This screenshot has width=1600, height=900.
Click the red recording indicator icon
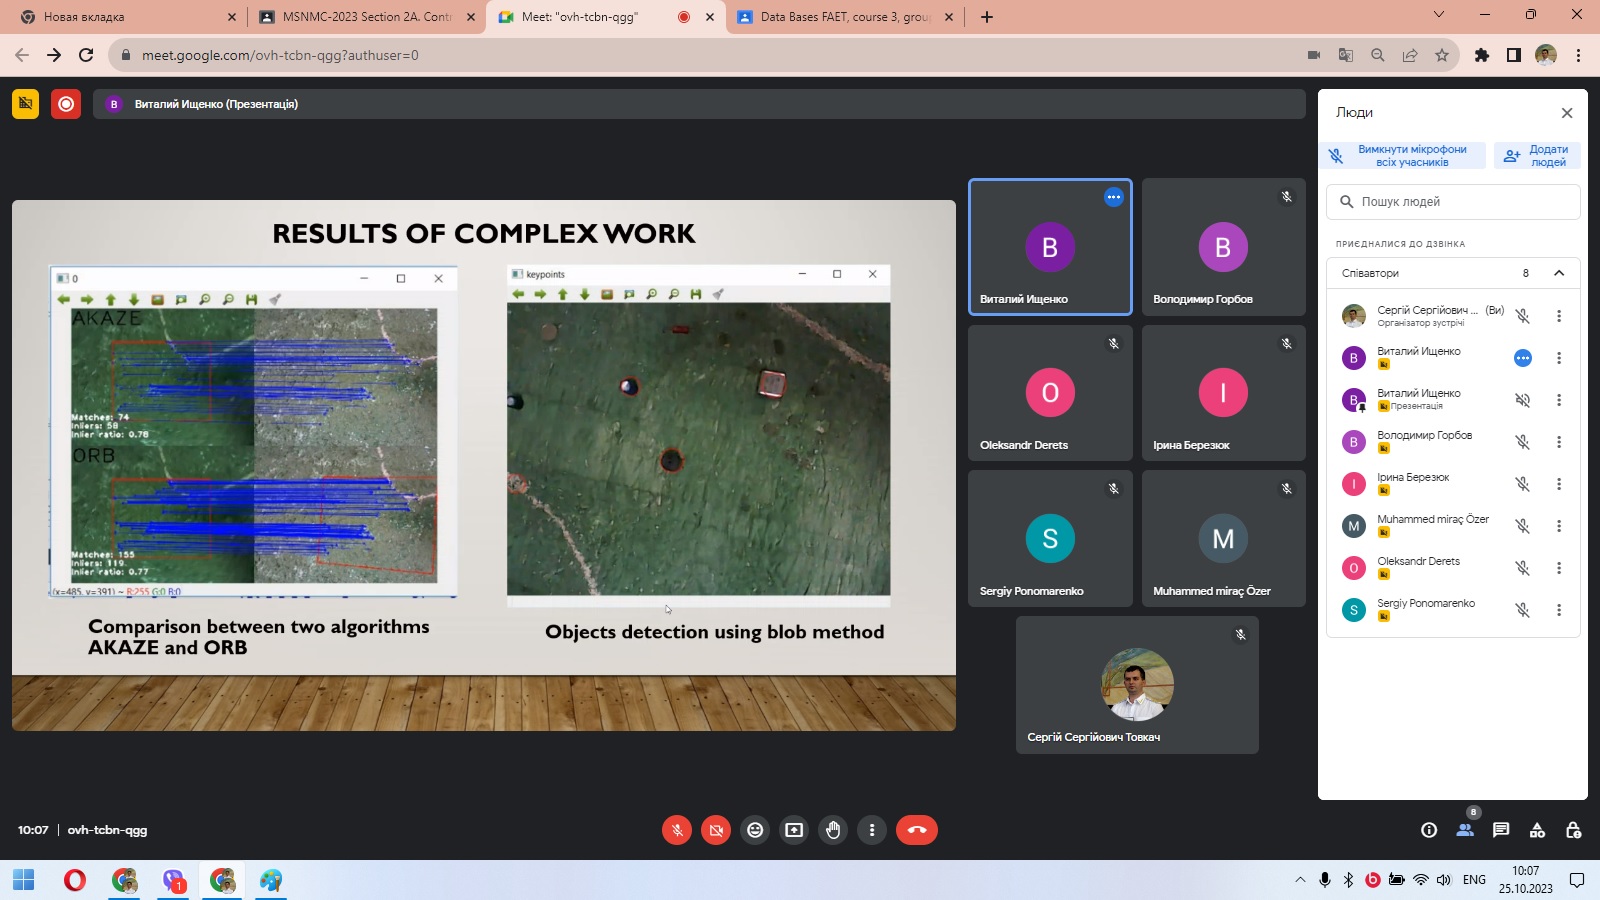coord(66,104)
